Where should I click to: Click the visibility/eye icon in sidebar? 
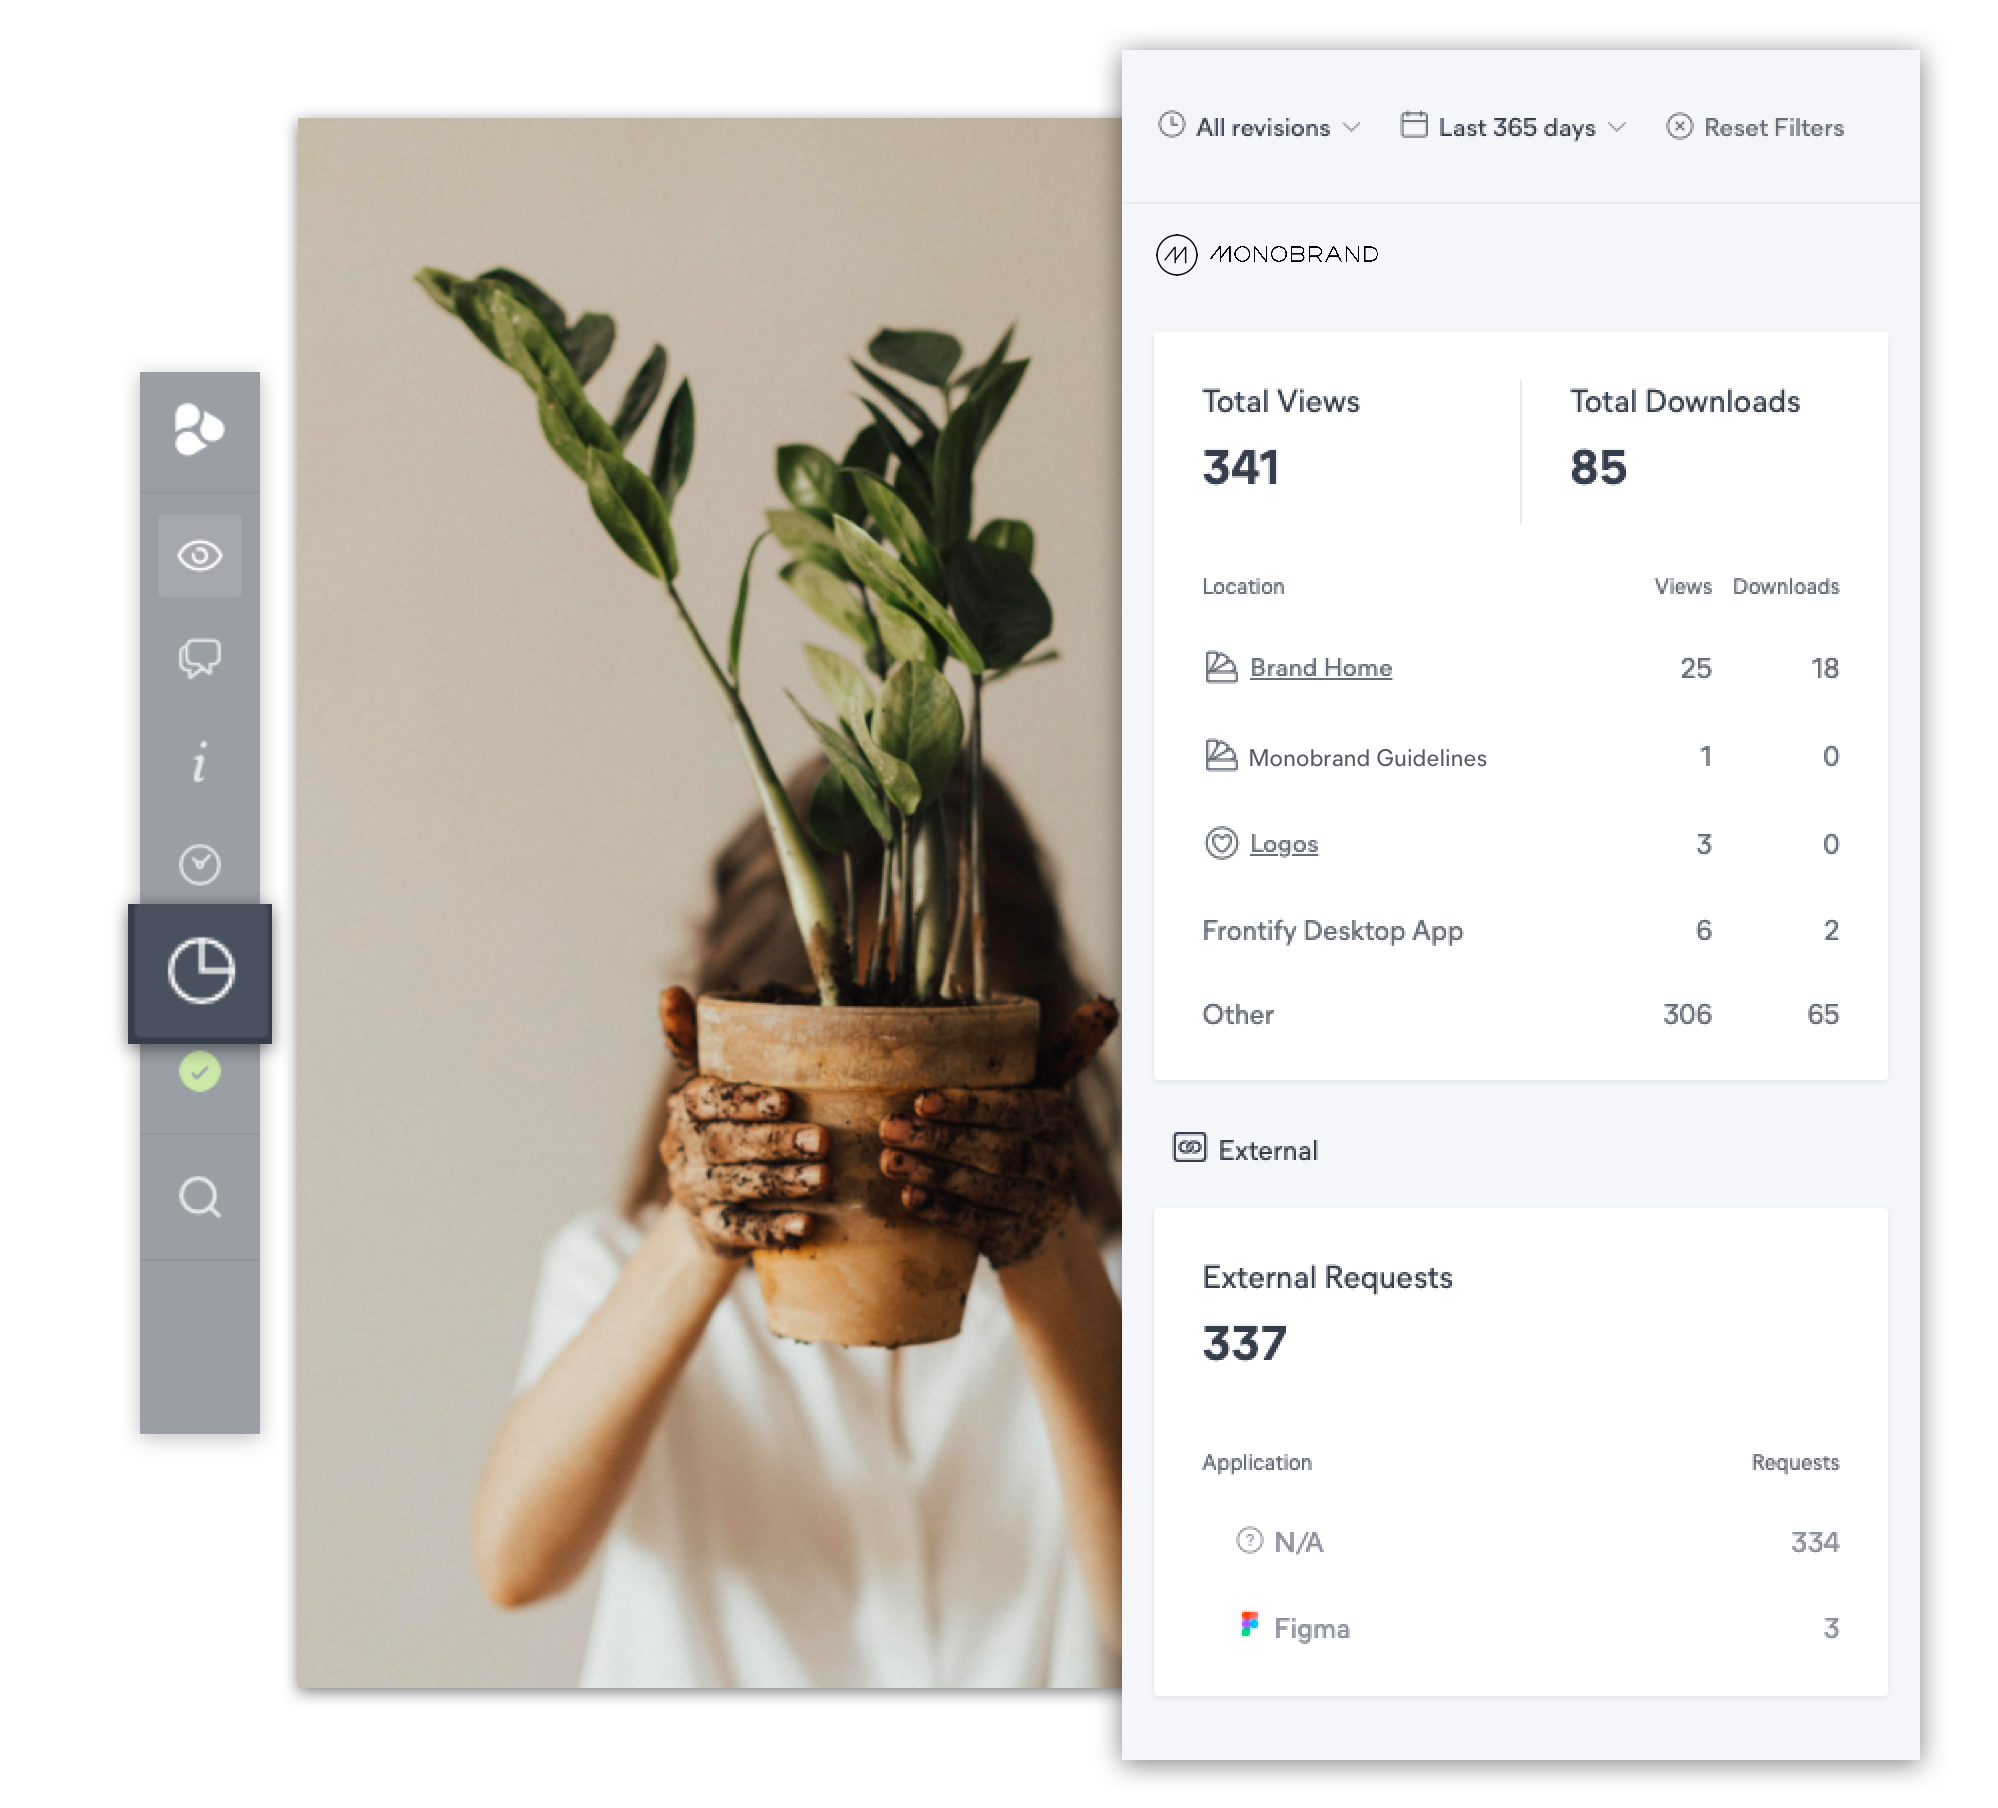pos(200,555)
